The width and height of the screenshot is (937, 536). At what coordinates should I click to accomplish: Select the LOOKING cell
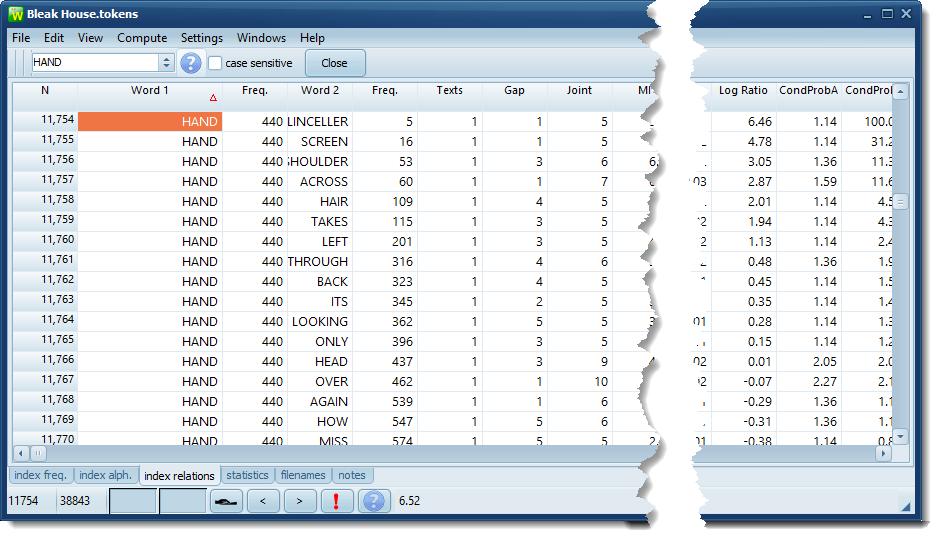(x=320, y=322)
